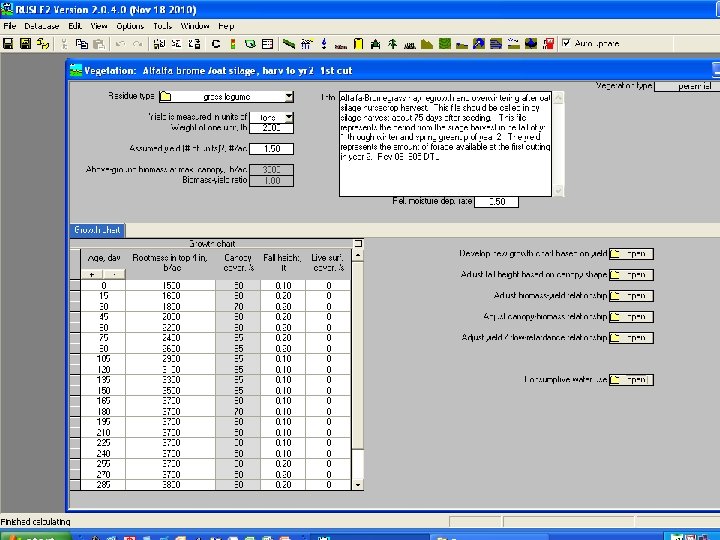Click folder icon beside Residue type

click(x=165, y=96)
